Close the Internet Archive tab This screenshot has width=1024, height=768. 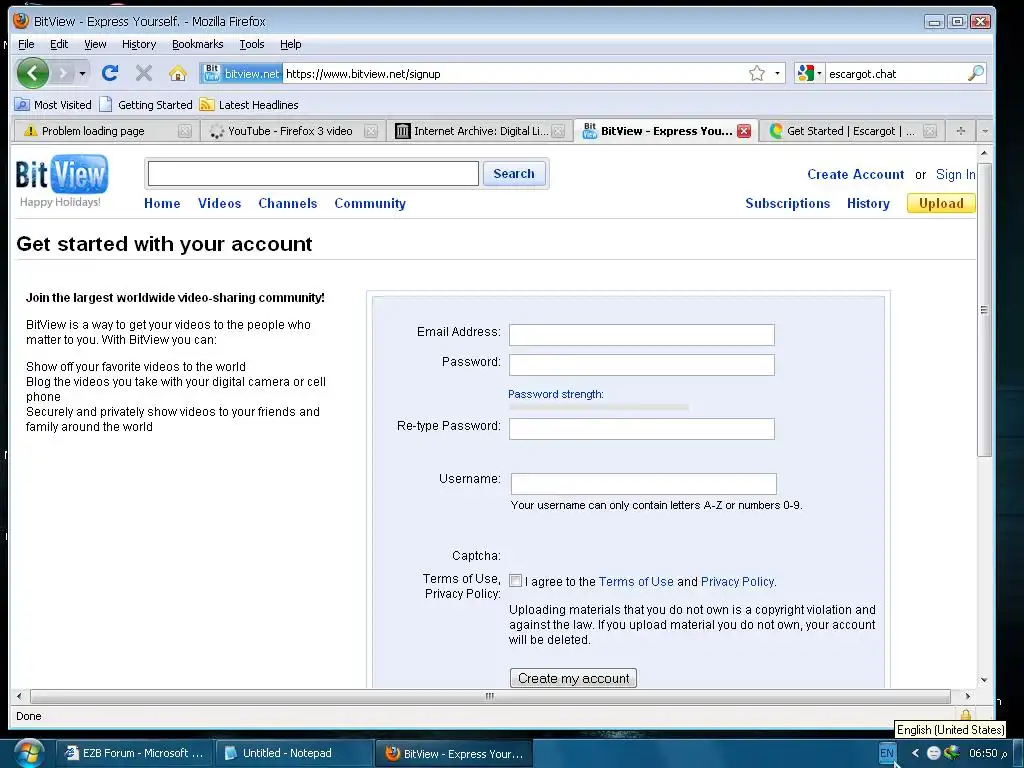pyautogui.click(x=558, y=131)
